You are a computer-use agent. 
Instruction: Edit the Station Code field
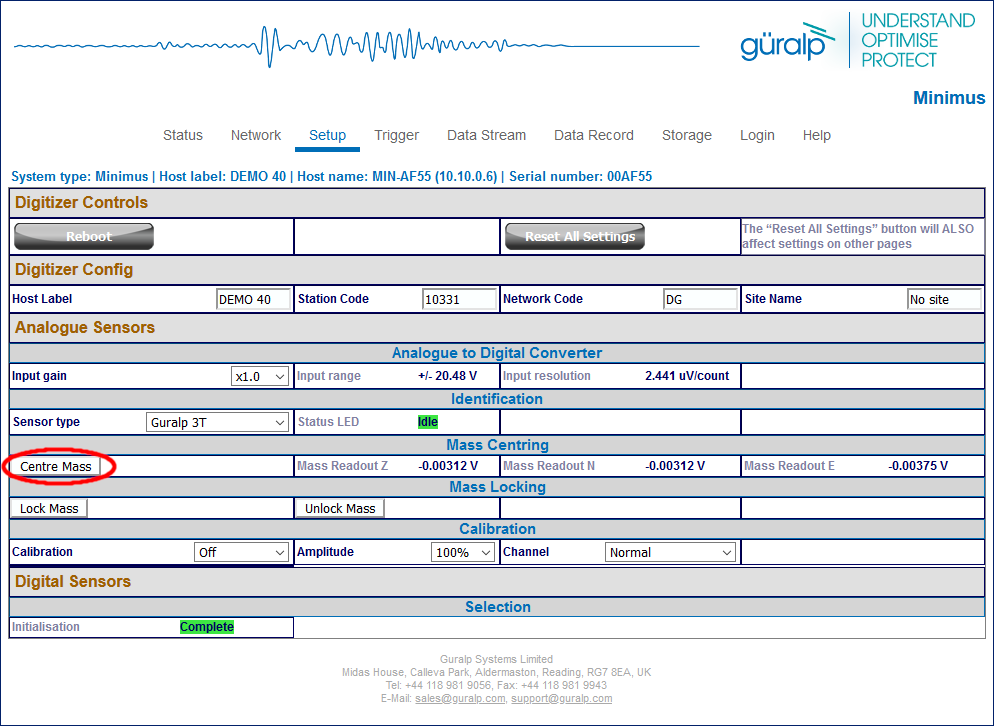(x=460, y=299)
